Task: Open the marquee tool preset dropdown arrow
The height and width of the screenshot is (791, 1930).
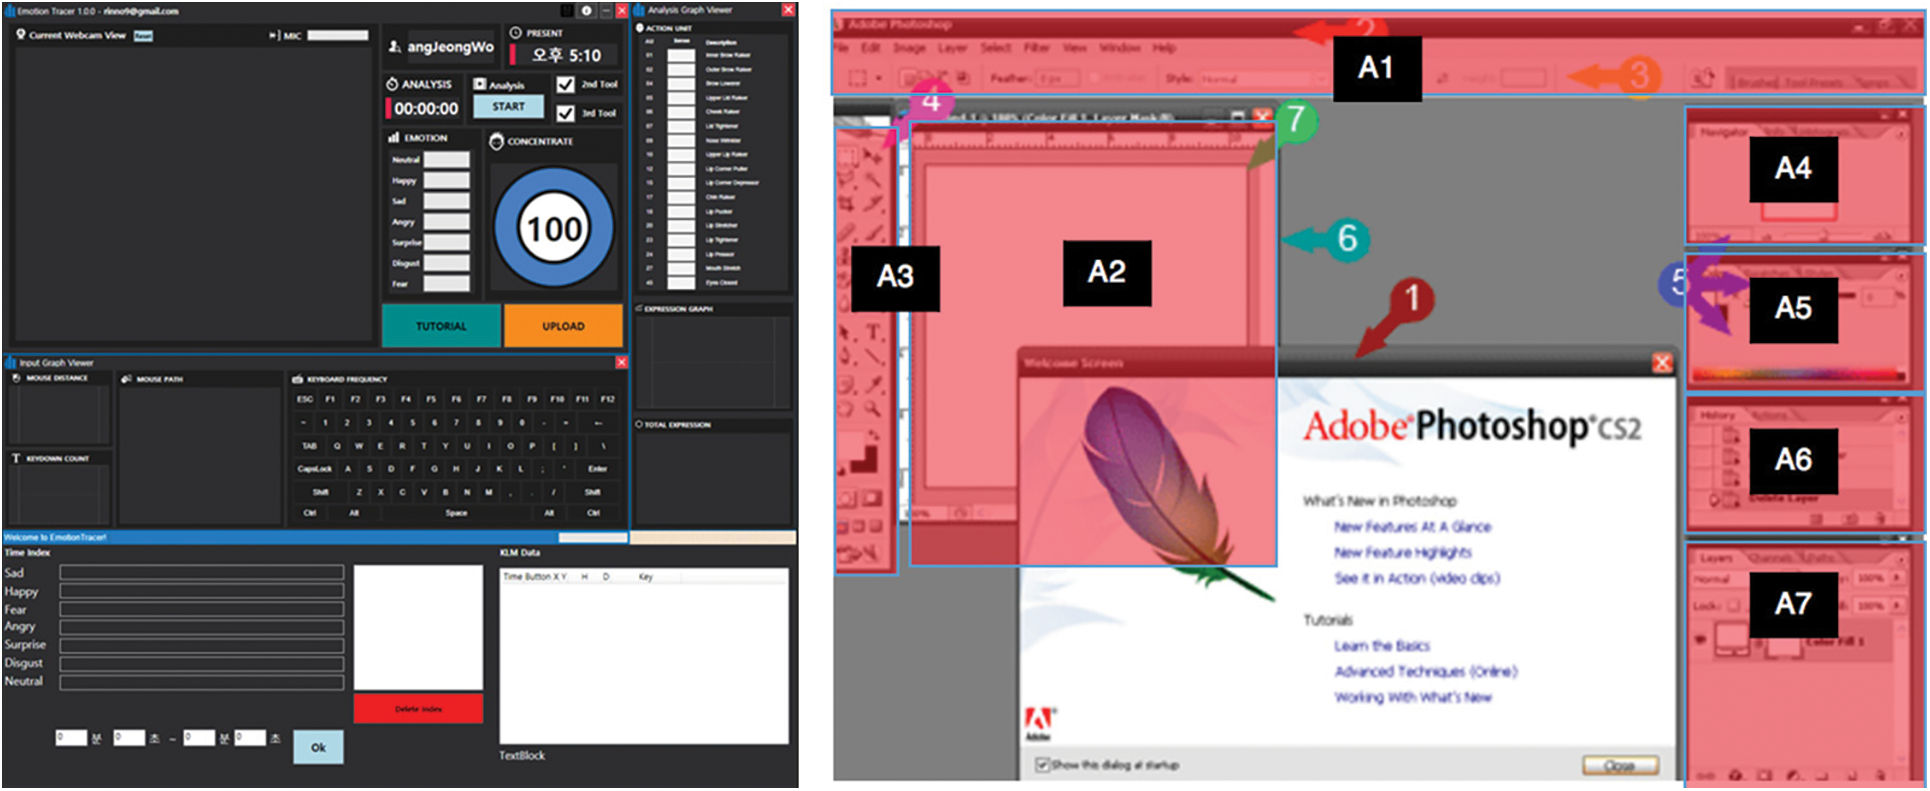Action: click(878, 78)
